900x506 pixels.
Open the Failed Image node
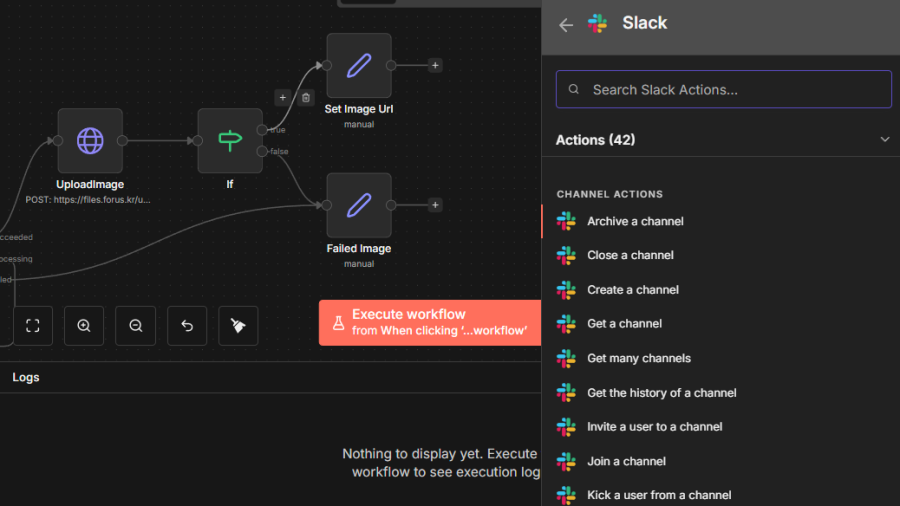point(358,206)
